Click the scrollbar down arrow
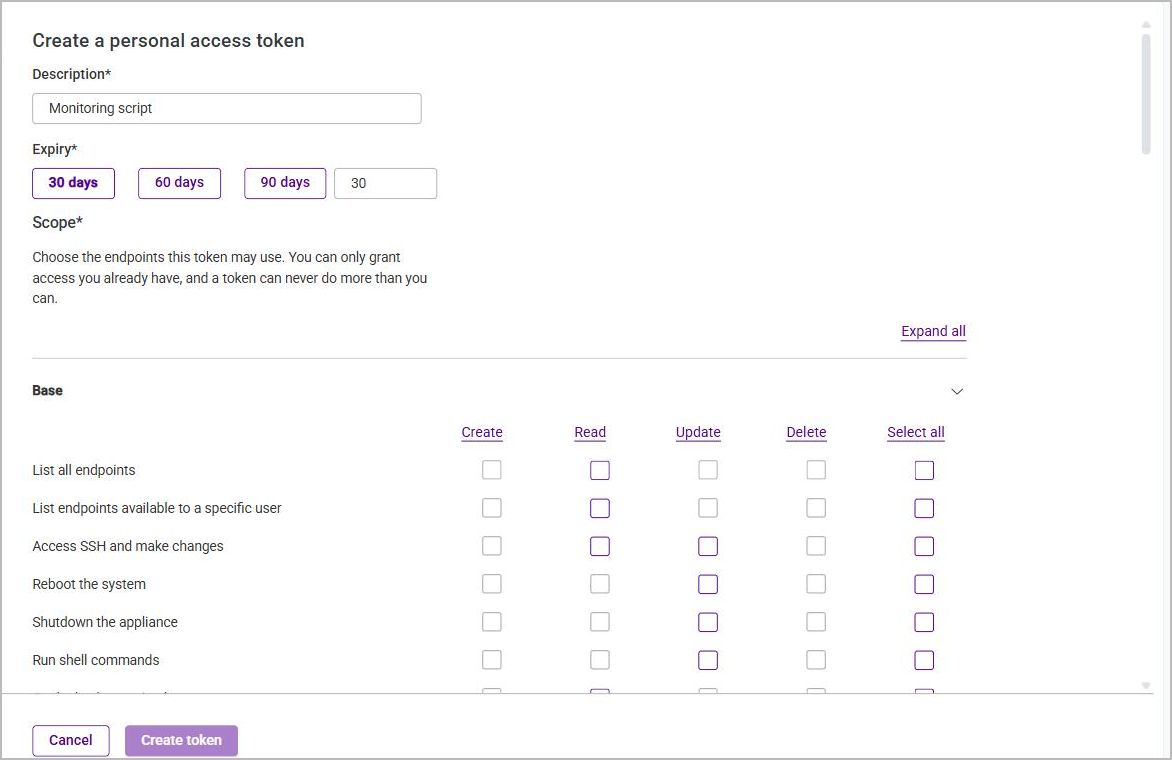Image resolution: width=1172 pixels, height=760 pixels. coord(1146,685)
